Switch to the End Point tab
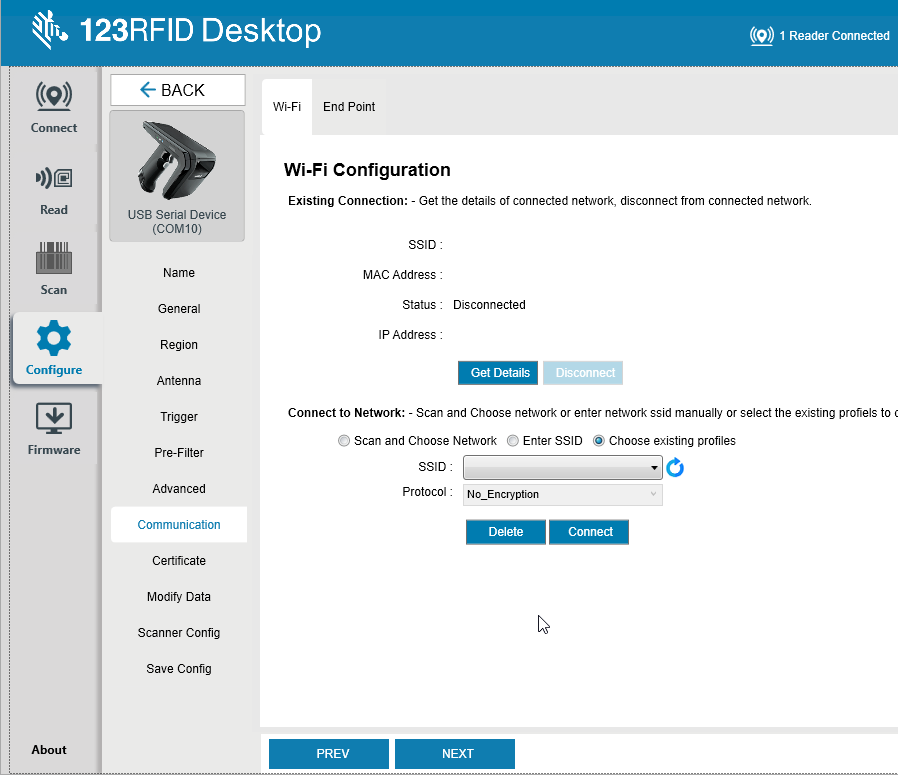The image size is (898, 775). [x=349, y=107]
